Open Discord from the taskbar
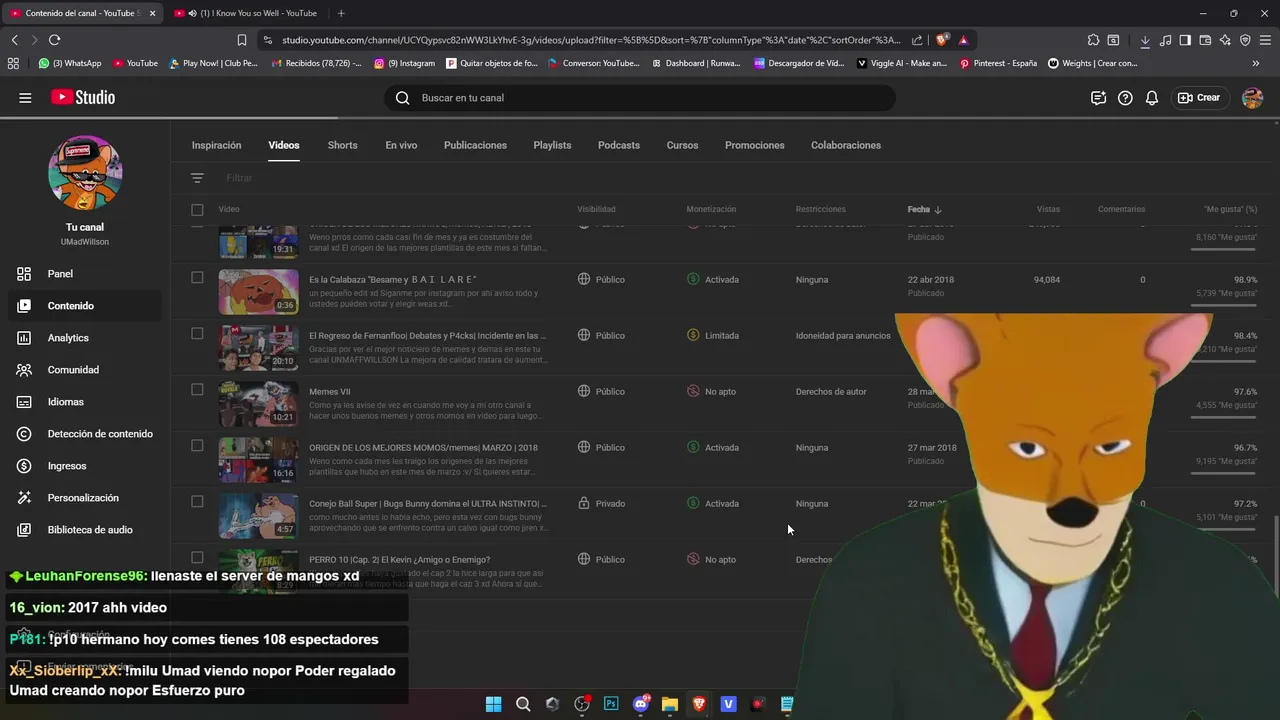1280x720 pixels. (641, 704)
